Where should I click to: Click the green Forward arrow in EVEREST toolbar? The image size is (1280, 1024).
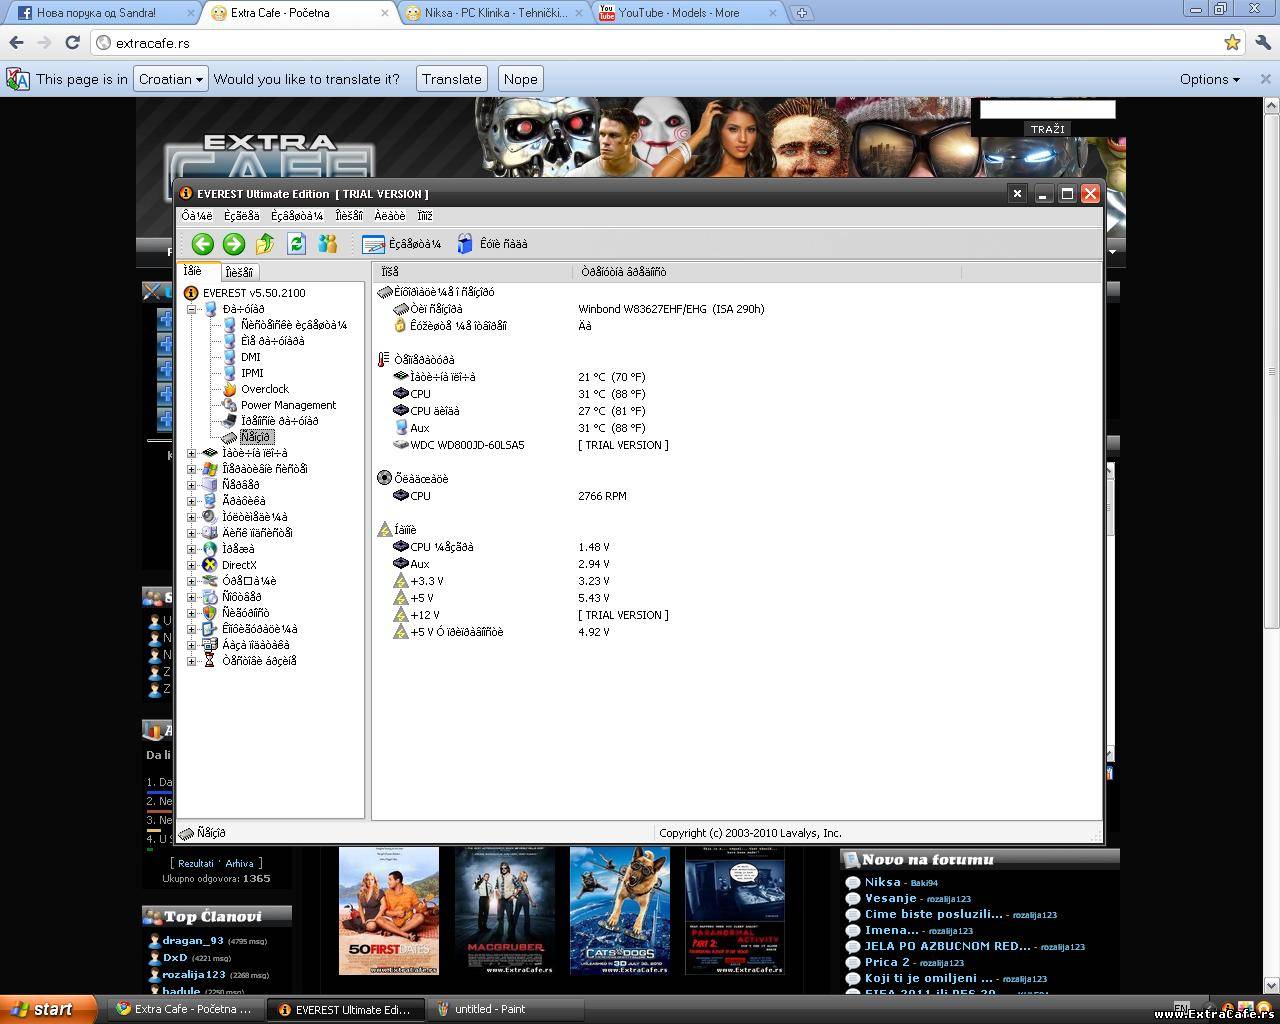[234, 244]
